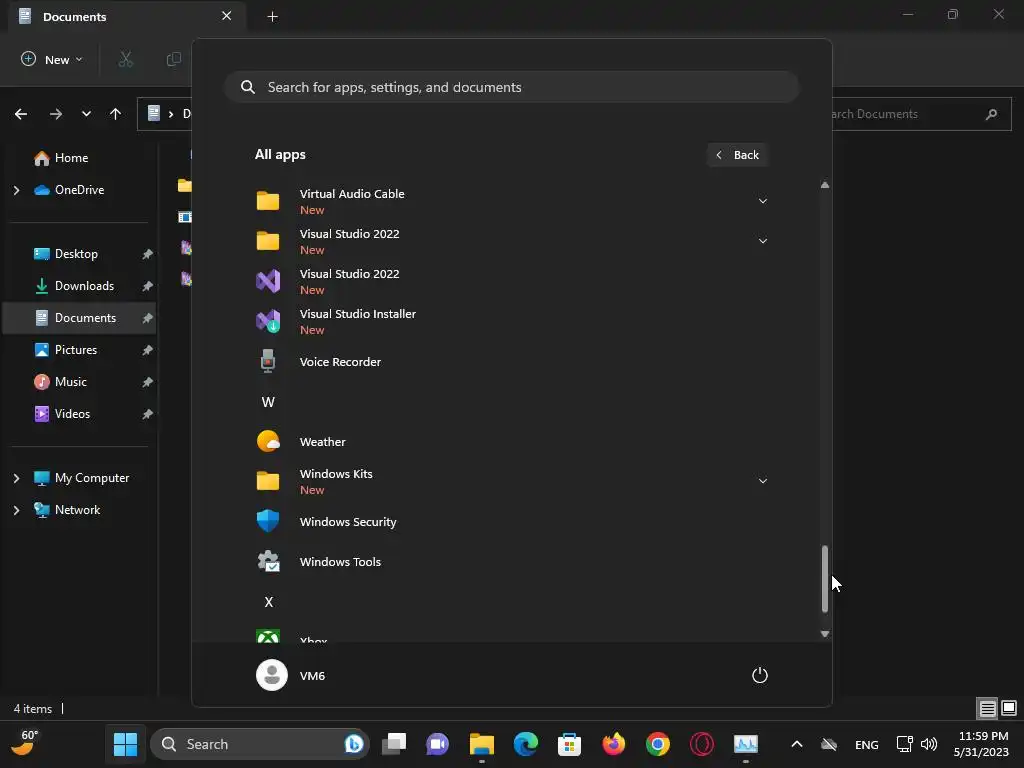
Task: Open Task View from taskbar
Action: click(394, 744)
